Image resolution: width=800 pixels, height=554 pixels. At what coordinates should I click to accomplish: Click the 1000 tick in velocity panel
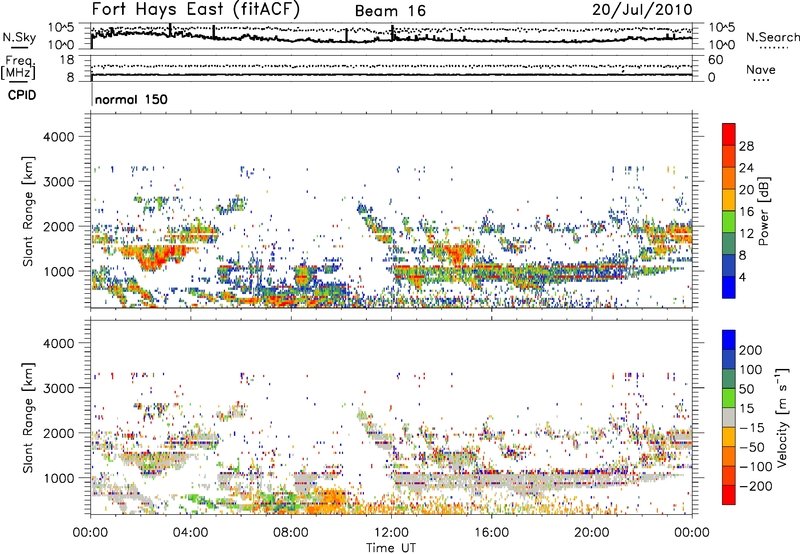pos(59,478)
